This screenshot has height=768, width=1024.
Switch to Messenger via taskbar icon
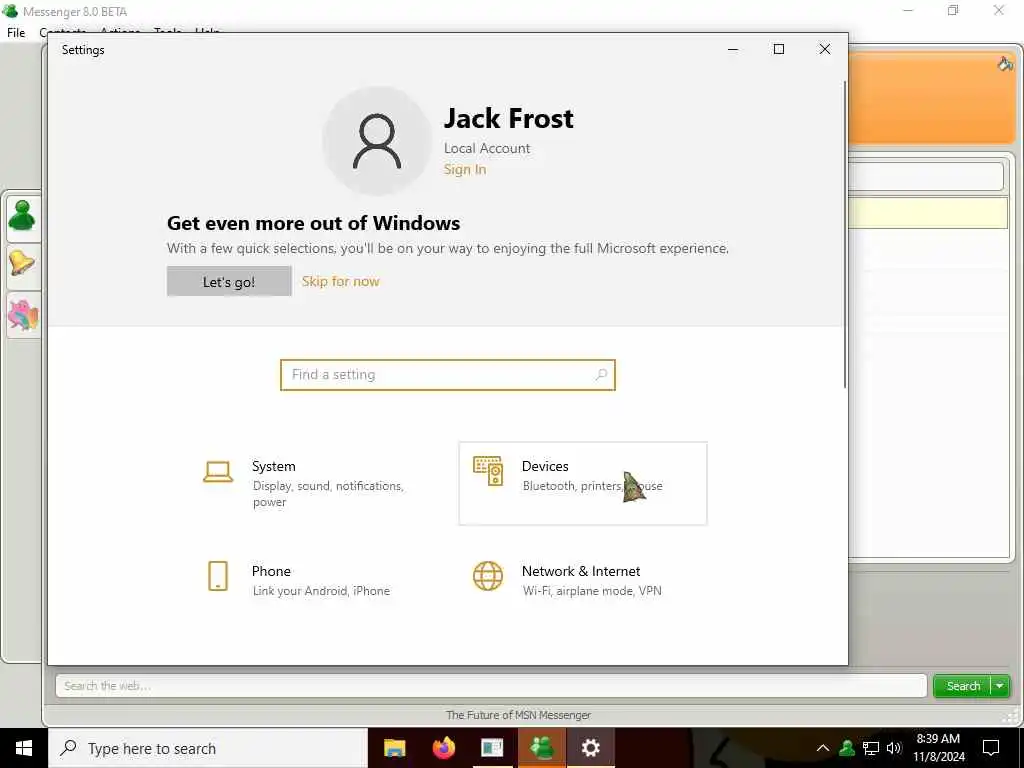click(542, 748)
